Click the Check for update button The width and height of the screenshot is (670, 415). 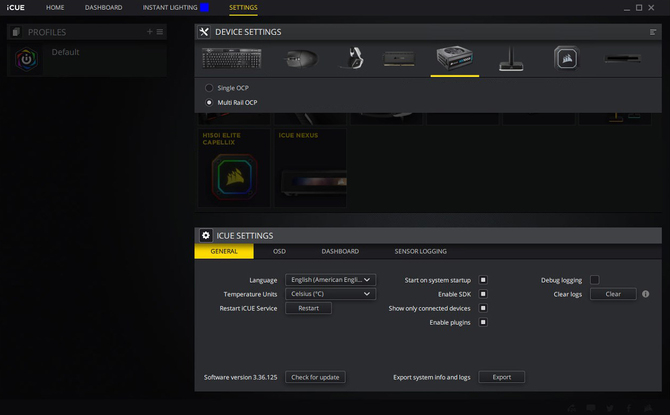pyautogui.click(x=315, y=377)
